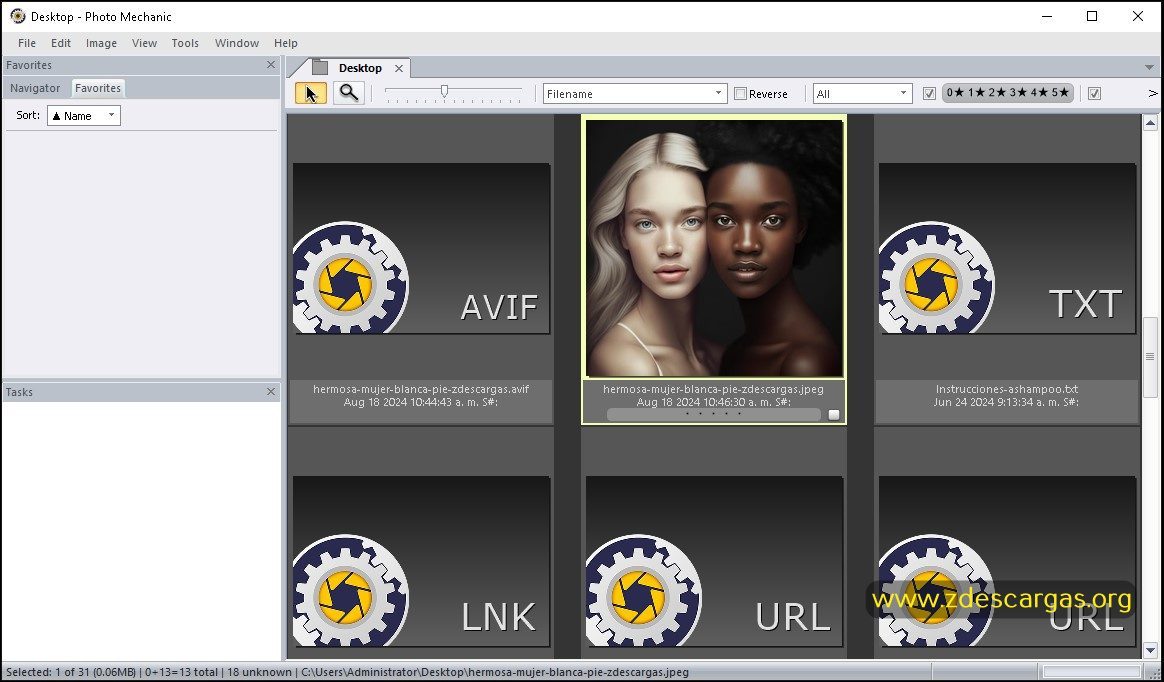Open the Sort Name dropdown
Screen dimensions: 1164x682
pos(84,115)
